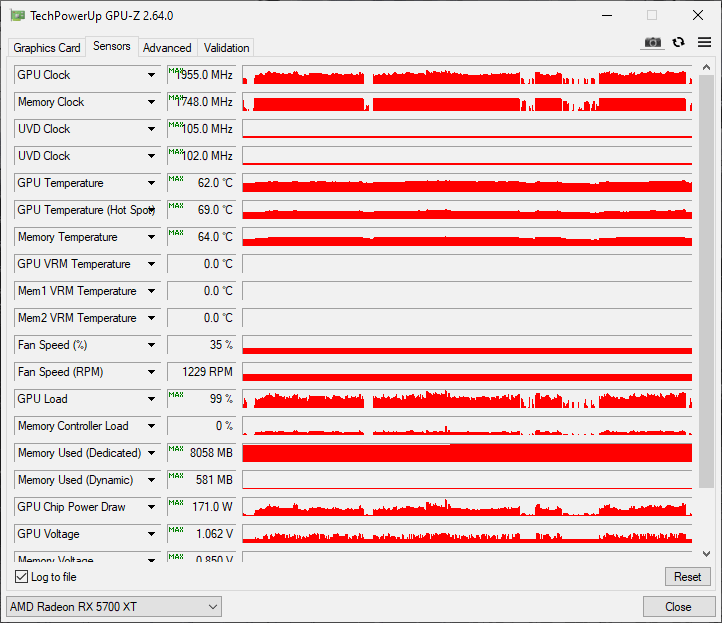Switch to the Advanced tab
This screenshot has height=623, width=722.
click(167, 47)
